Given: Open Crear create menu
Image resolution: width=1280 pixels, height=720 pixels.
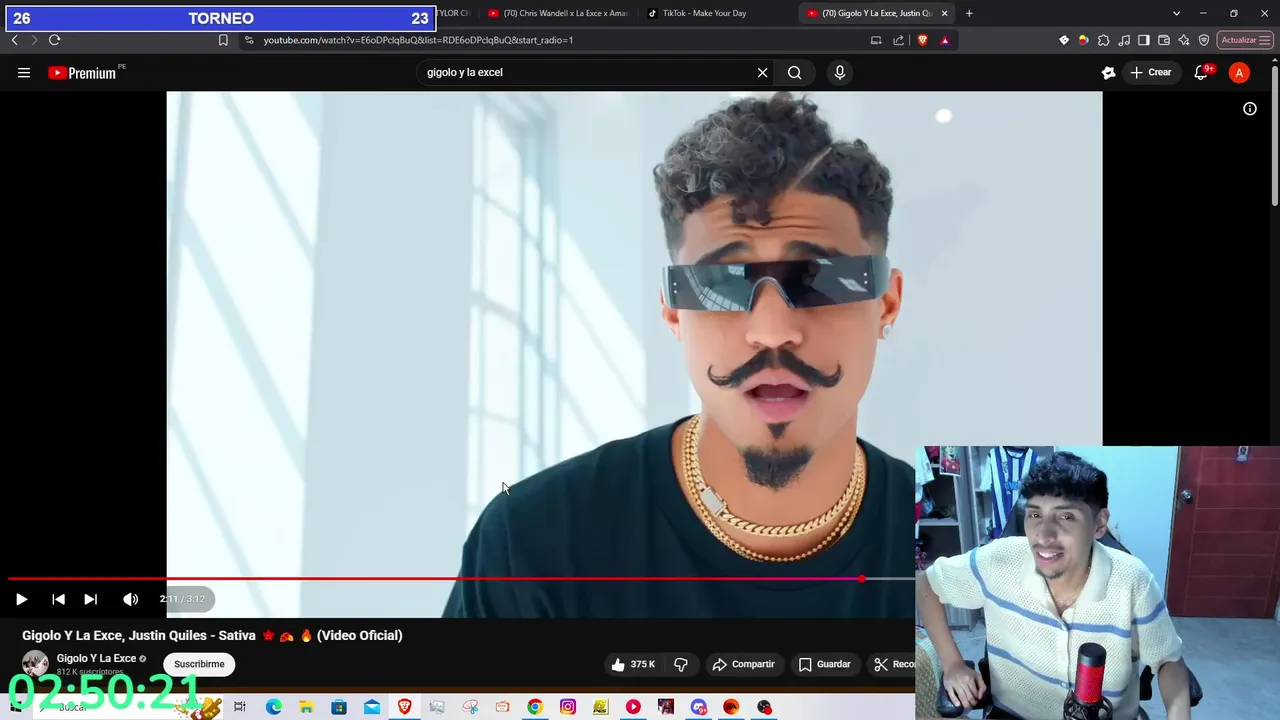Looking at the screenshot, I should pos(1150,72).
